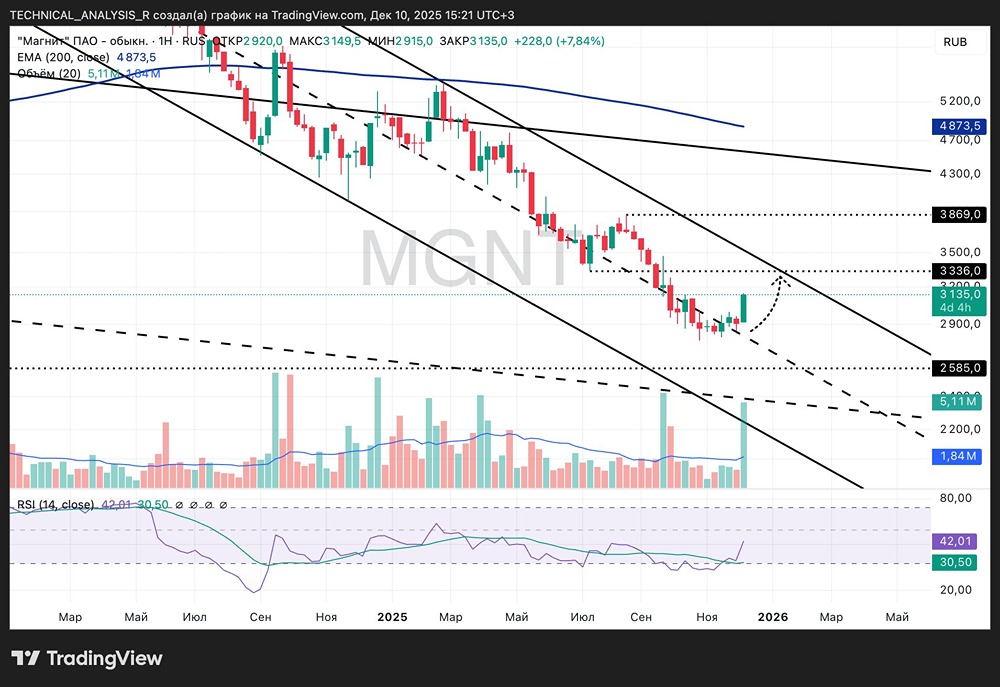Click the 4 300,0 price axis tick

(x=960, y=174)
